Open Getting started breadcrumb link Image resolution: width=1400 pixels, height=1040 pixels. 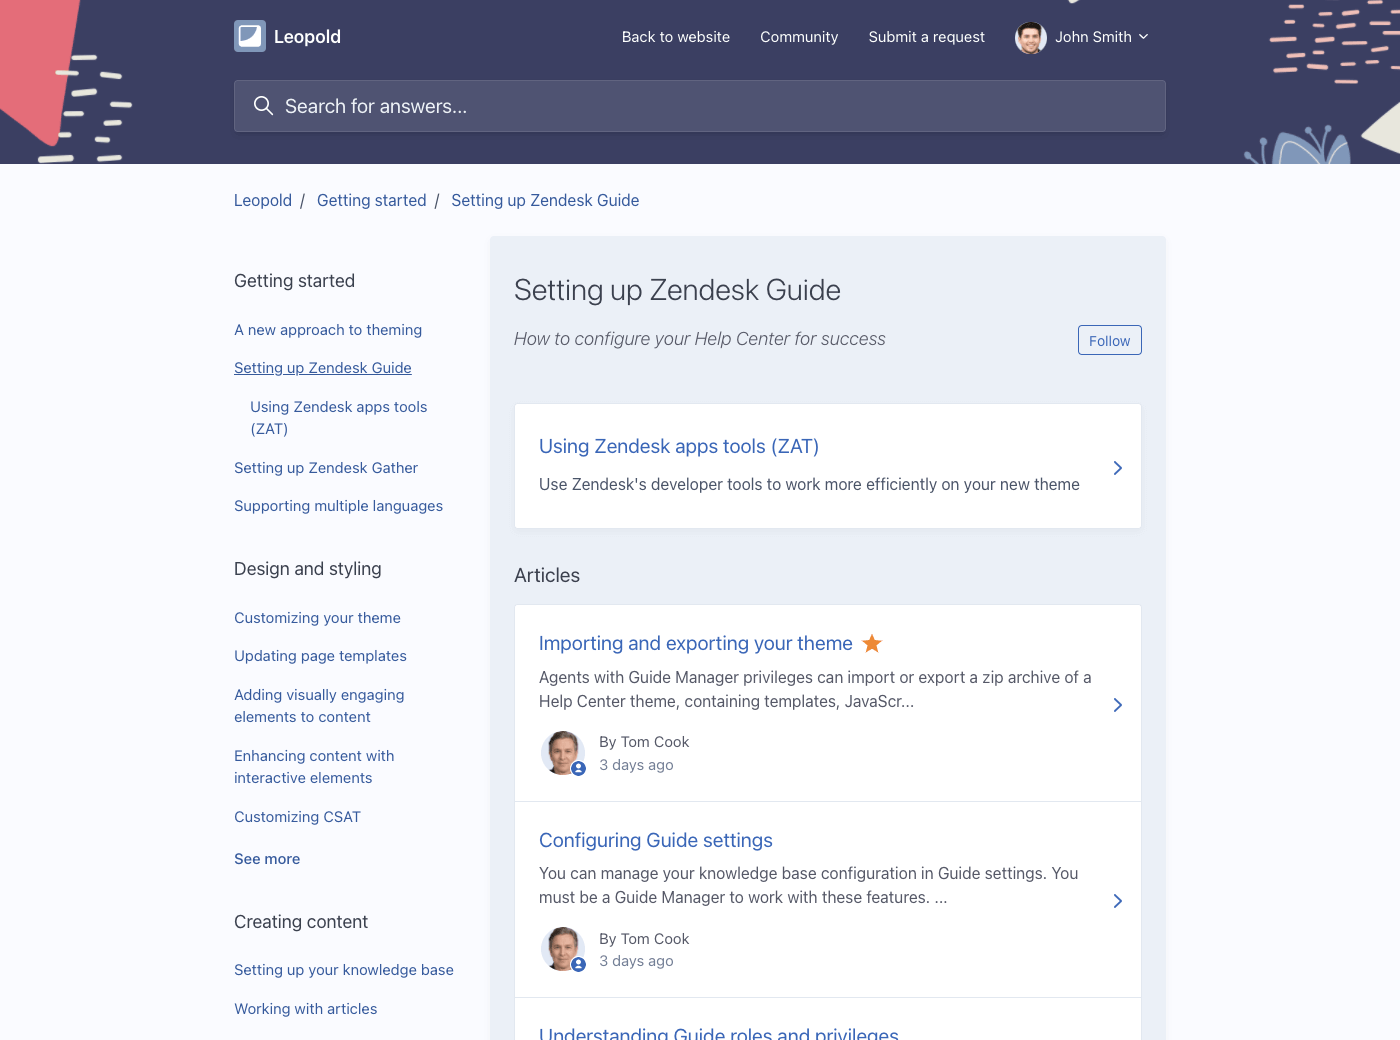(371, 200)
